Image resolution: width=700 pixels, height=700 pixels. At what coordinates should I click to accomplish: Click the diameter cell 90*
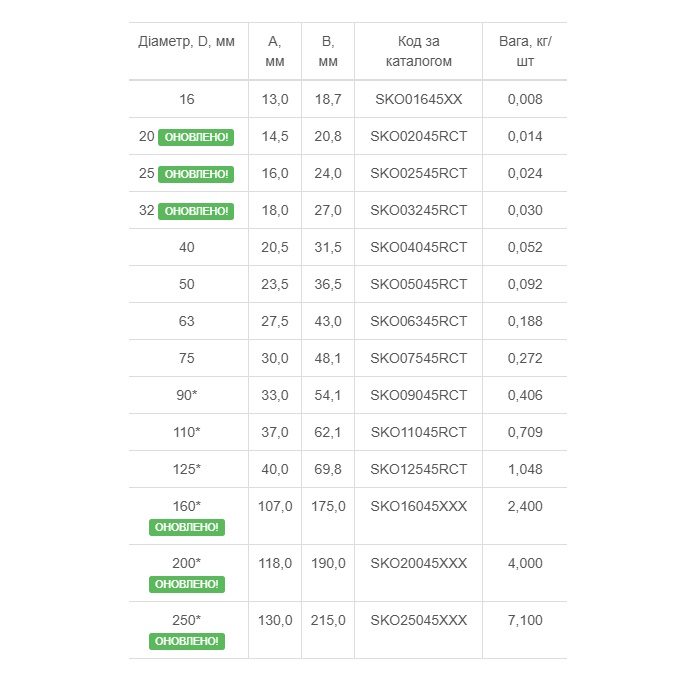pyautogui.click(x=187, y=395)
